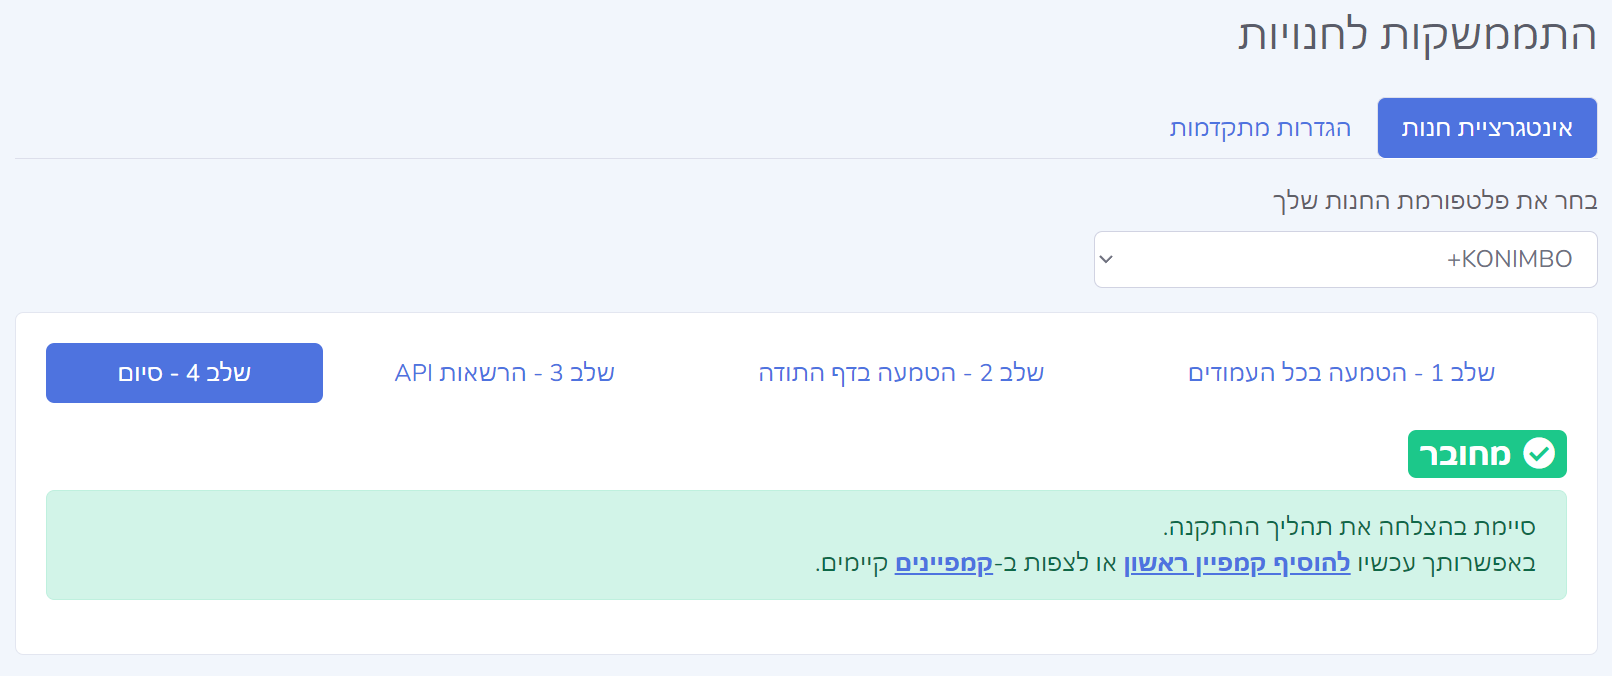Click the התממשקות לחנויות page heading
1612x676 pixels.
point(1417,34)
